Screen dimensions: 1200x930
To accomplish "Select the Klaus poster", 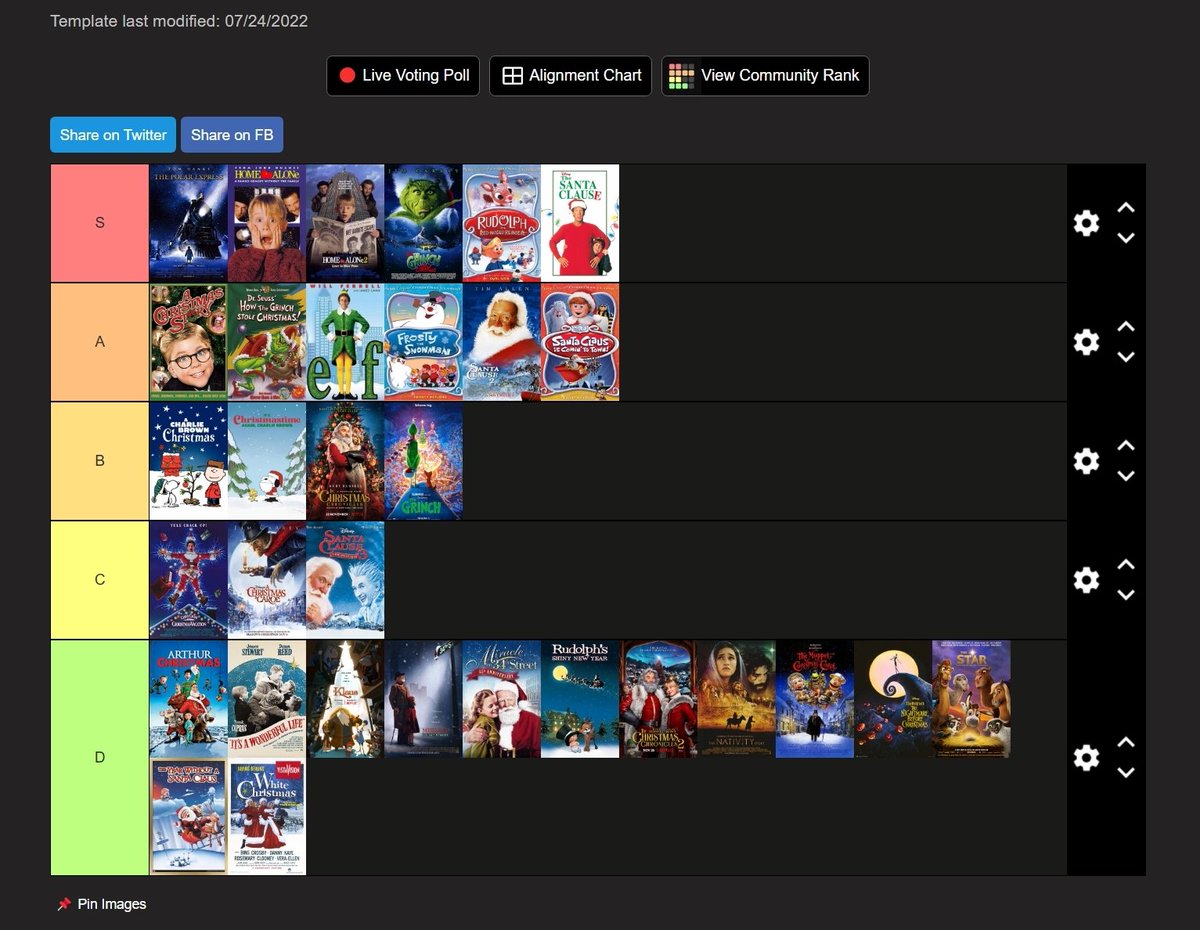I will coord(345,699).
